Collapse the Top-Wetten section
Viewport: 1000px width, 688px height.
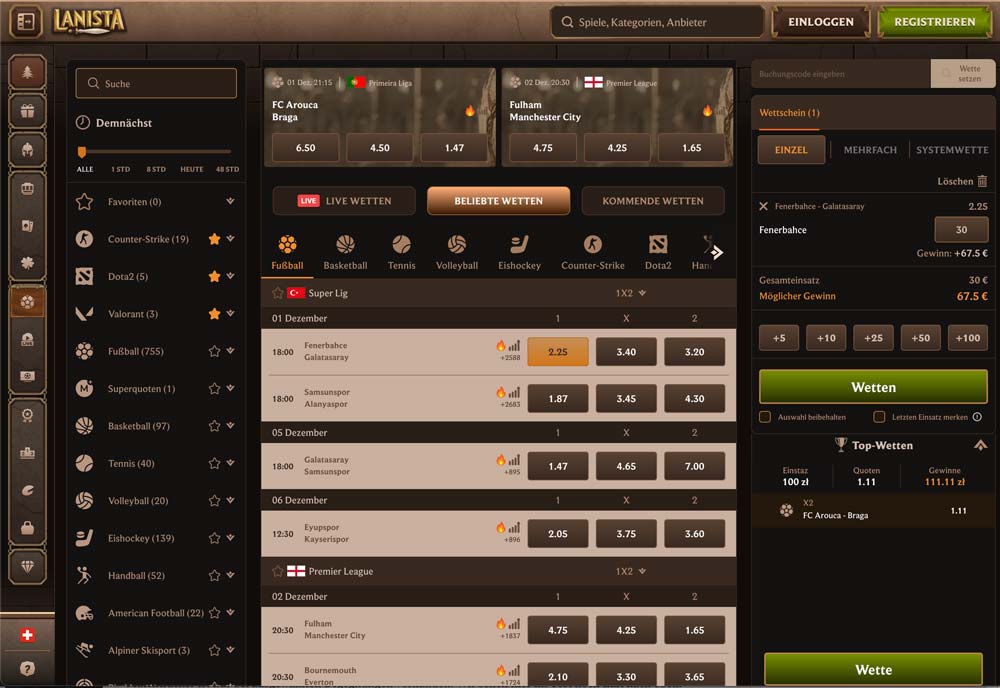pos(980,445)
